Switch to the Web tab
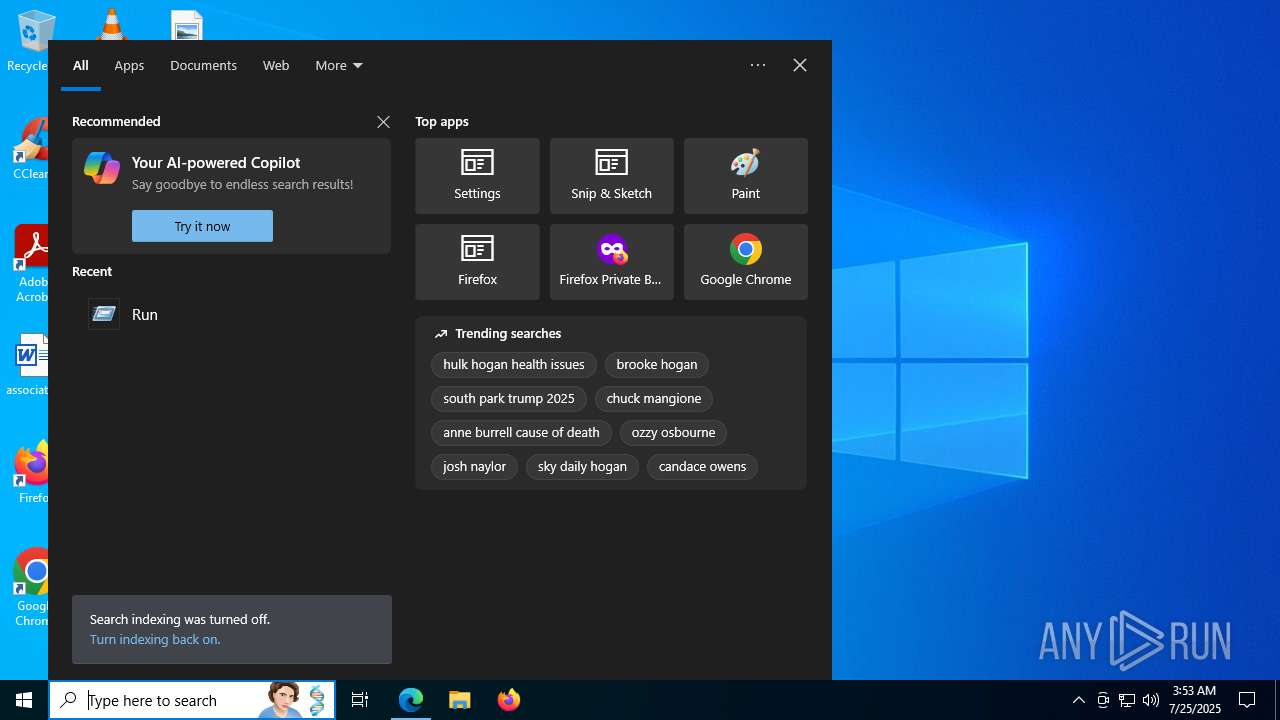Screen dimensions: 1280x720 (276, 65)
